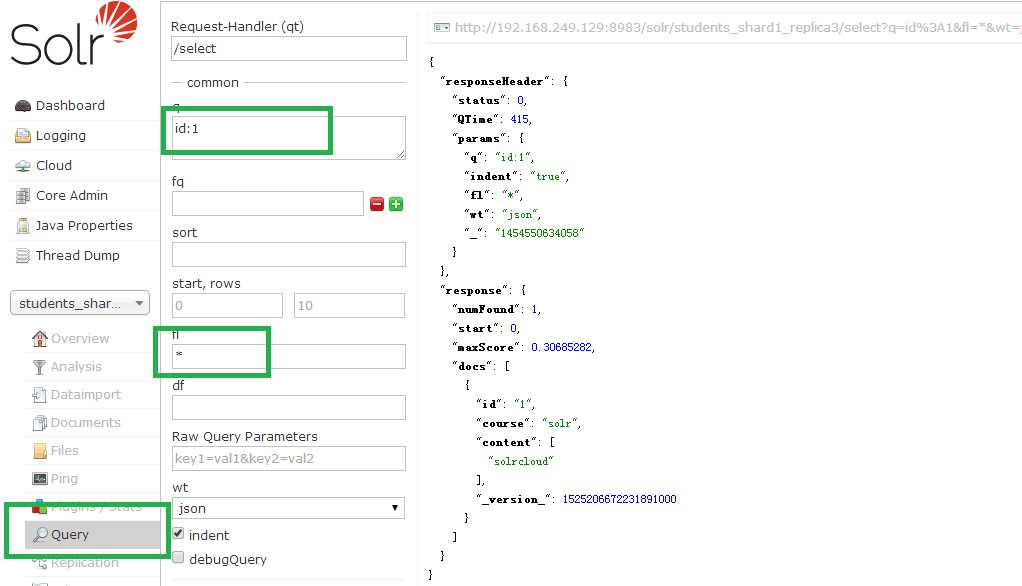The width and height of the screenshot is (1022, 586).
Task: Open the students_shard core selector dropdown
Action: pos(79,303)
